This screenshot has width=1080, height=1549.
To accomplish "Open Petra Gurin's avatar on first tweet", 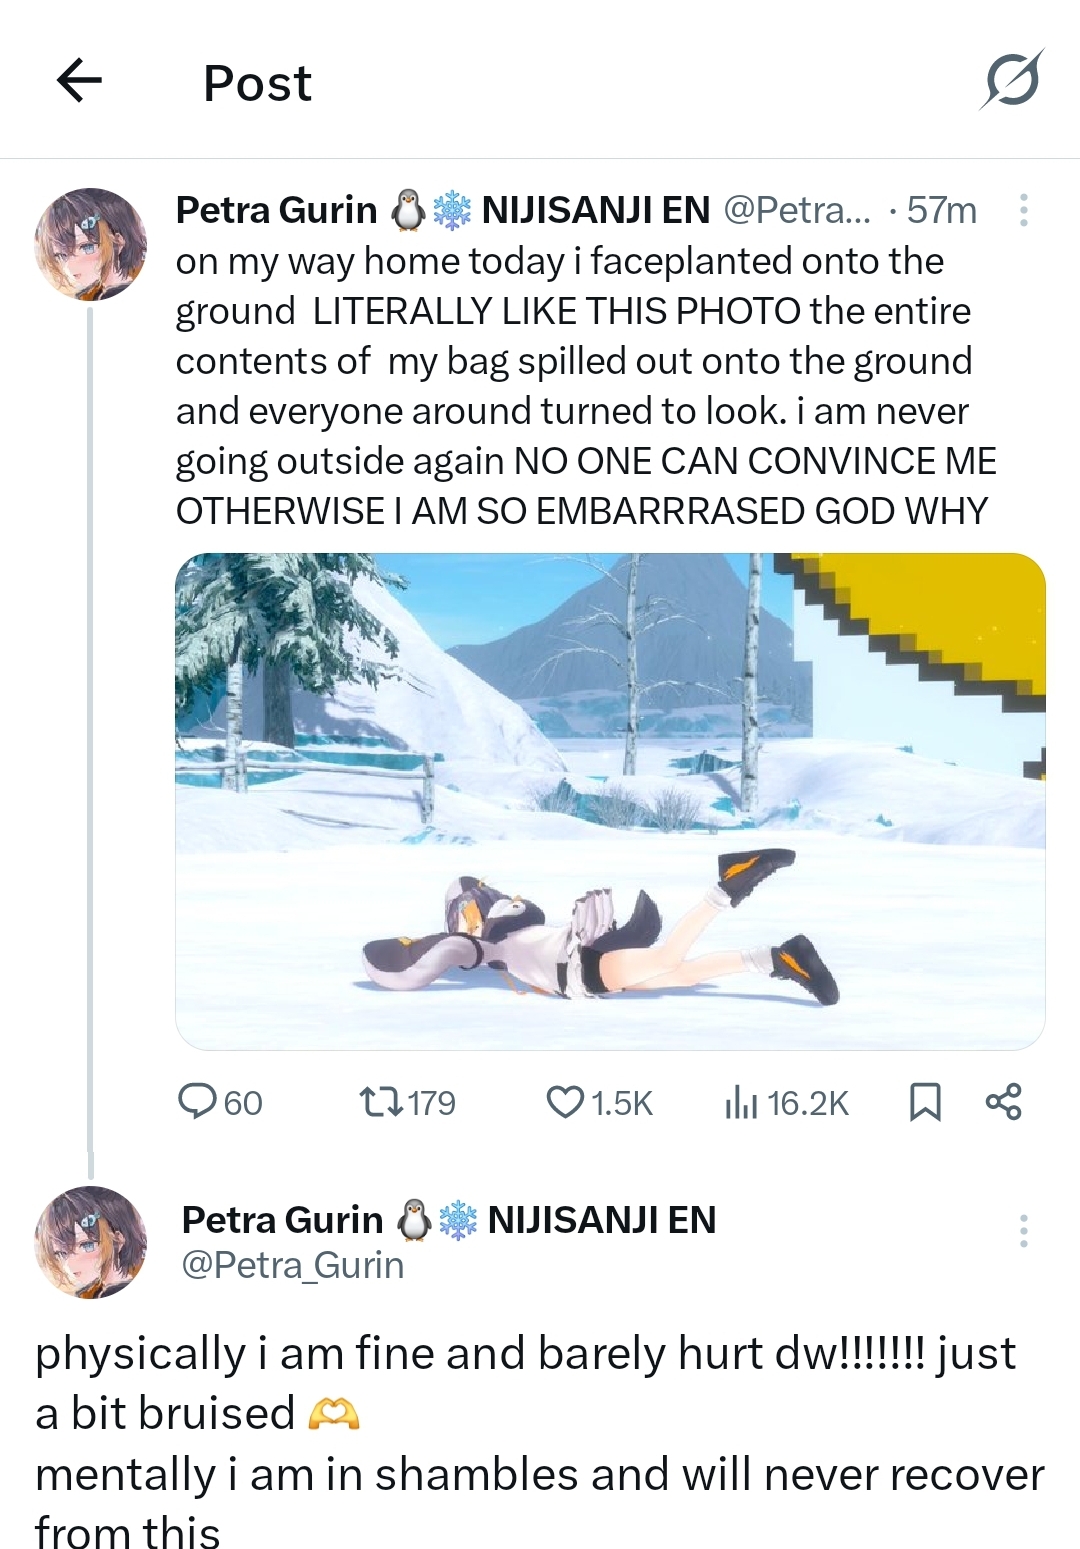I will click(91, 244).
